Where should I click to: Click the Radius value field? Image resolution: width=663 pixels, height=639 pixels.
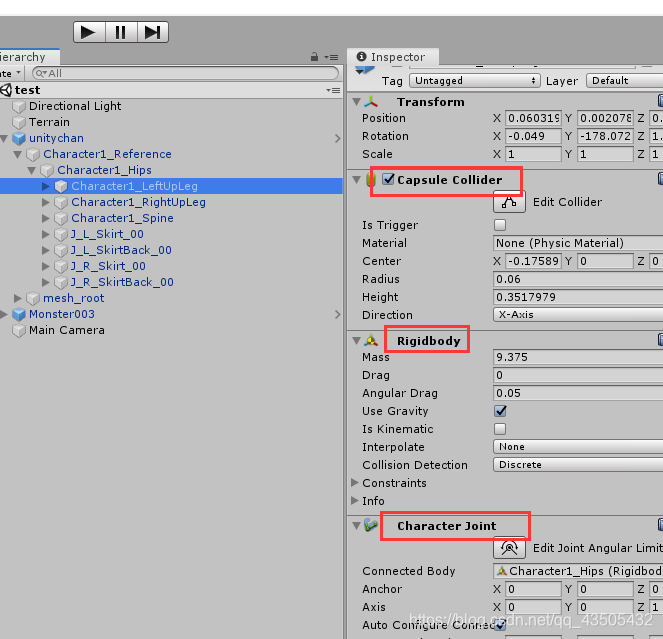(x=578, y=279)
